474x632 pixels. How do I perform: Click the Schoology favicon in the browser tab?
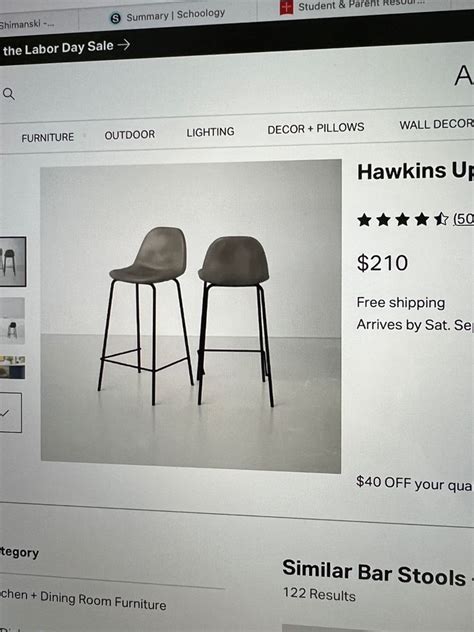116,18
